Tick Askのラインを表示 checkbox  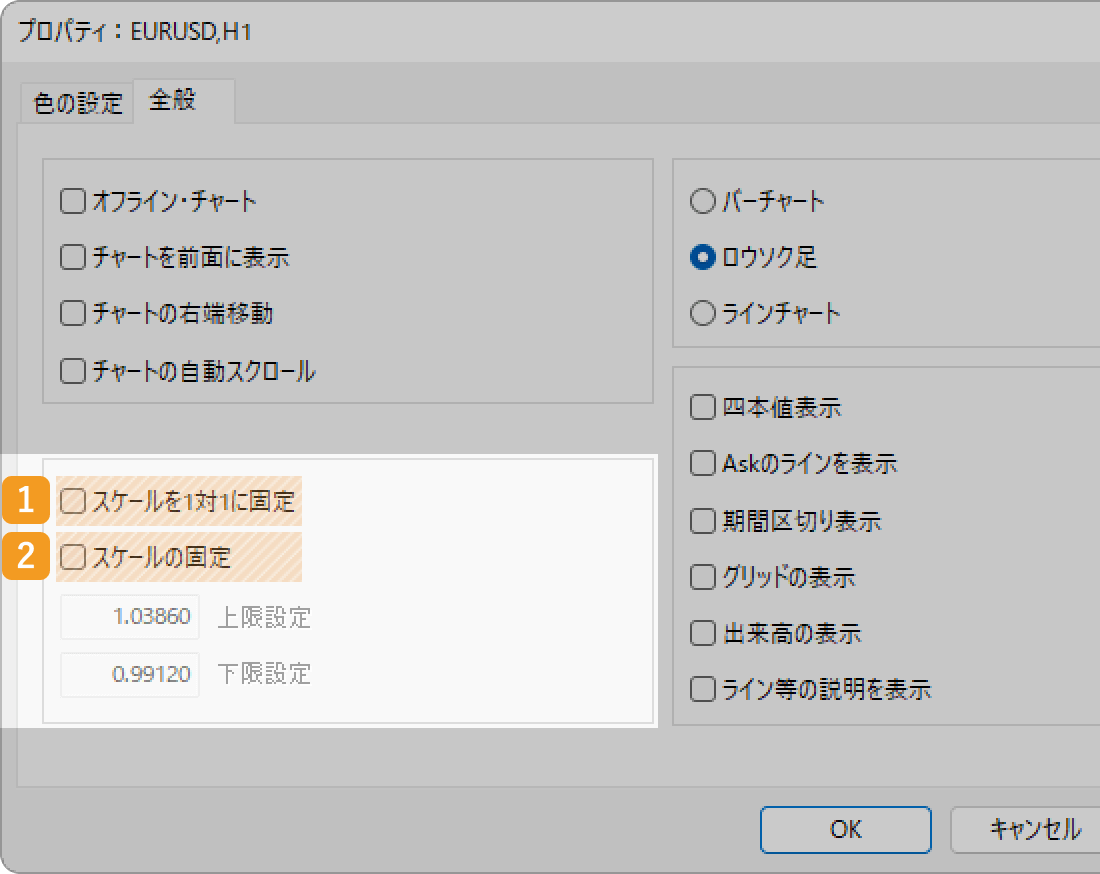[x=703, y=464]
